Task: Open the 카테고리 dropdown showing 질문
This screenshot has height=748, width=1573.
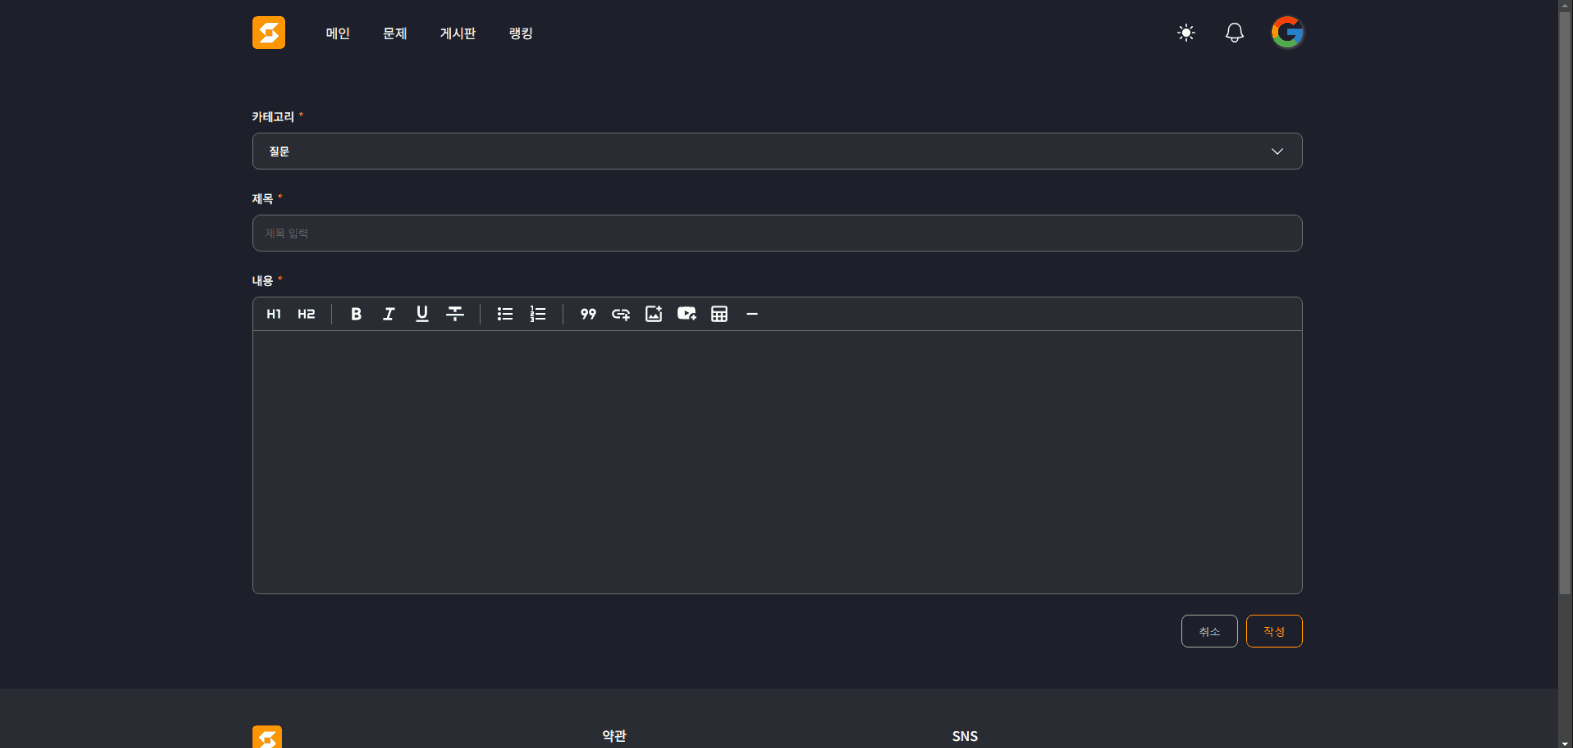Action: pyautogui.click(x=776, y=152)
